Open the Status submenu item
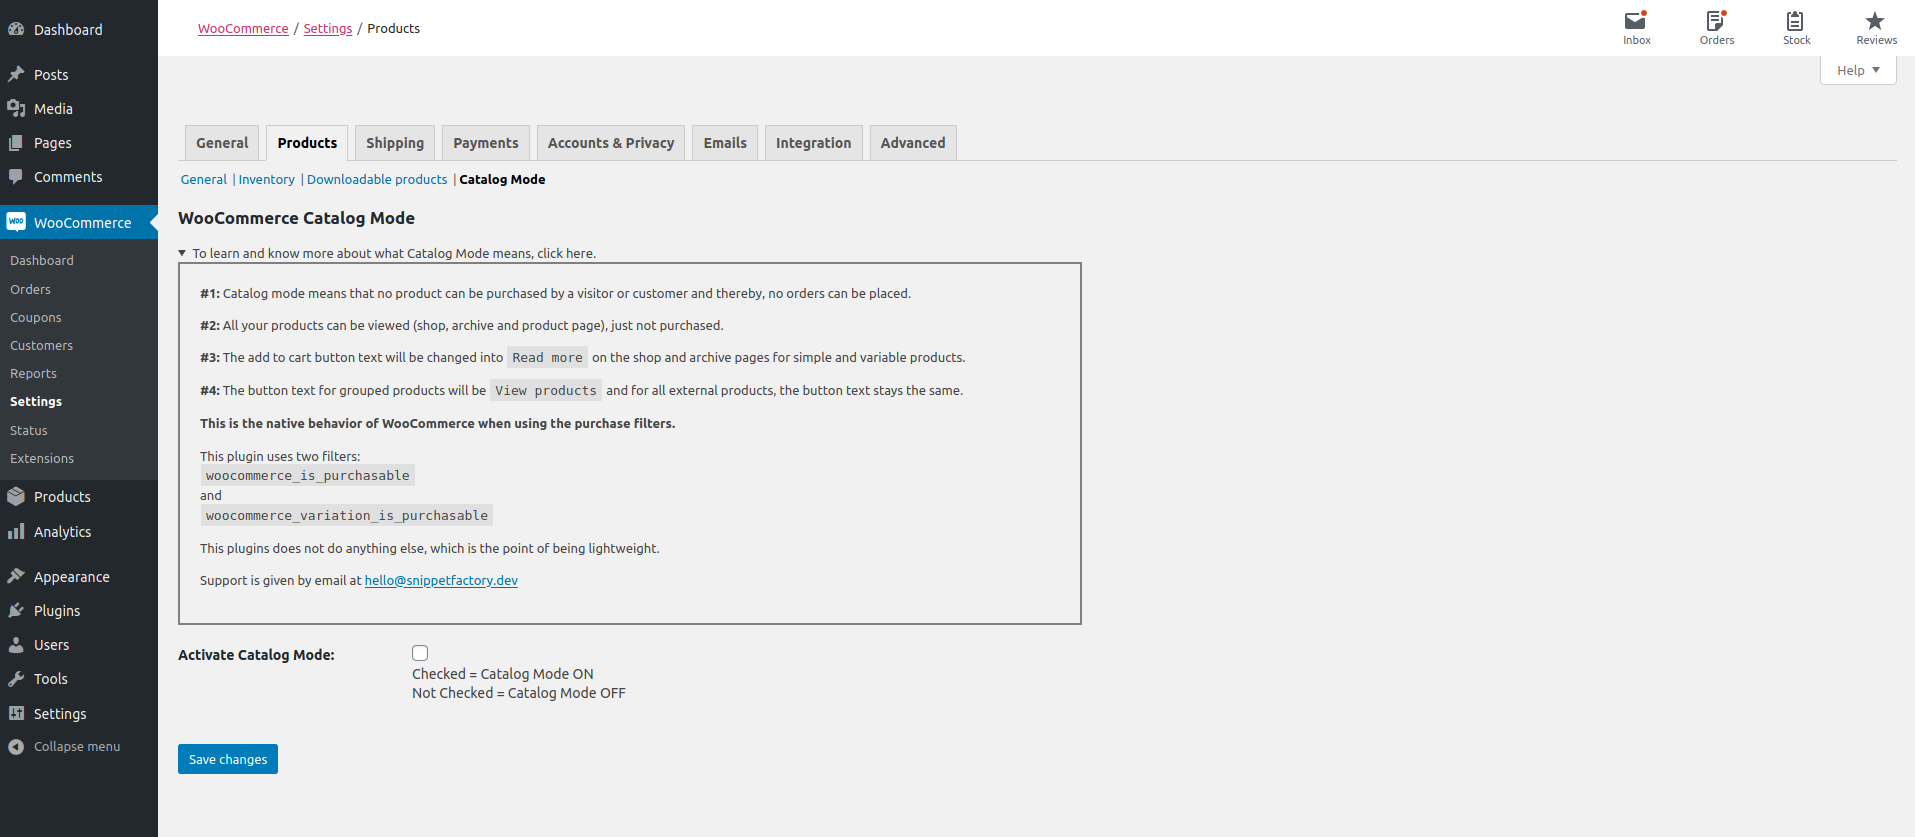The height and width of the screenshot is (837, 1915). pyautogui.click(x=29, y=430)
